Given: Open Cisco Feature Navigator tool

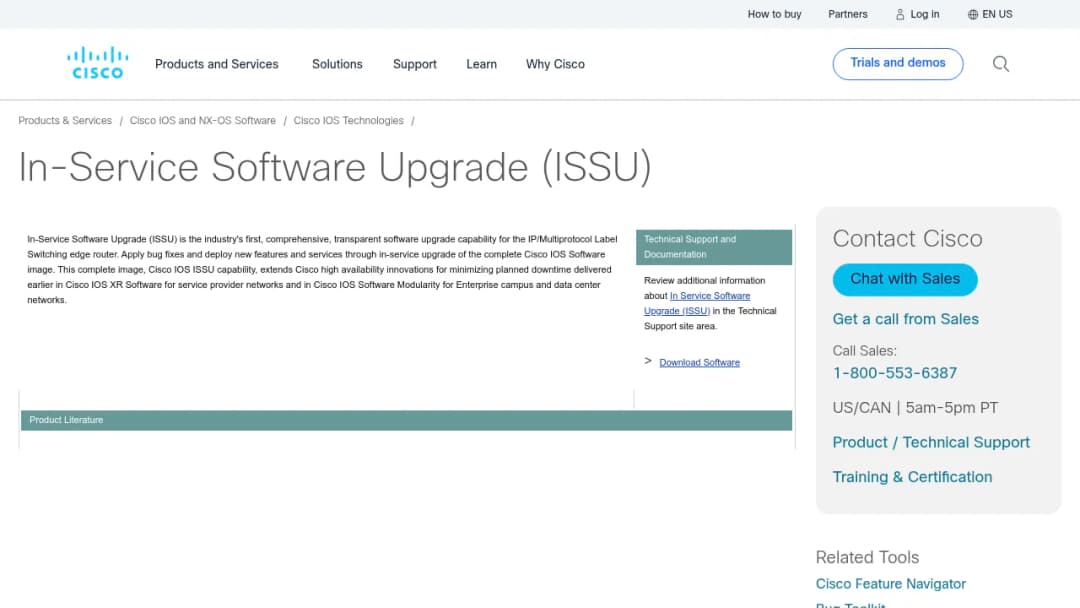Looking at the screenshot, I should click(x=891, y=584).
